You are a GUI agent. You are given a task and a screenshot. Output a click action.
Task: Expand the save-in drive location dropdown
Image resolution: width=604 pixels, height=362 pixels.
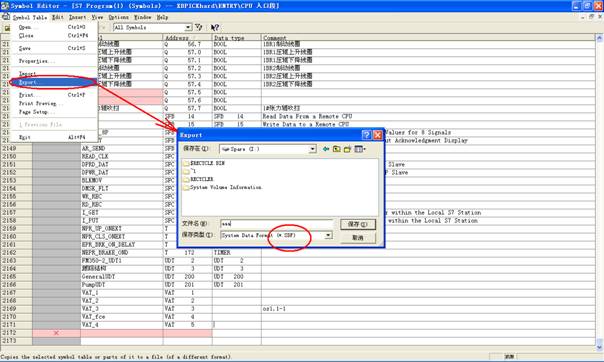[312, 149]
